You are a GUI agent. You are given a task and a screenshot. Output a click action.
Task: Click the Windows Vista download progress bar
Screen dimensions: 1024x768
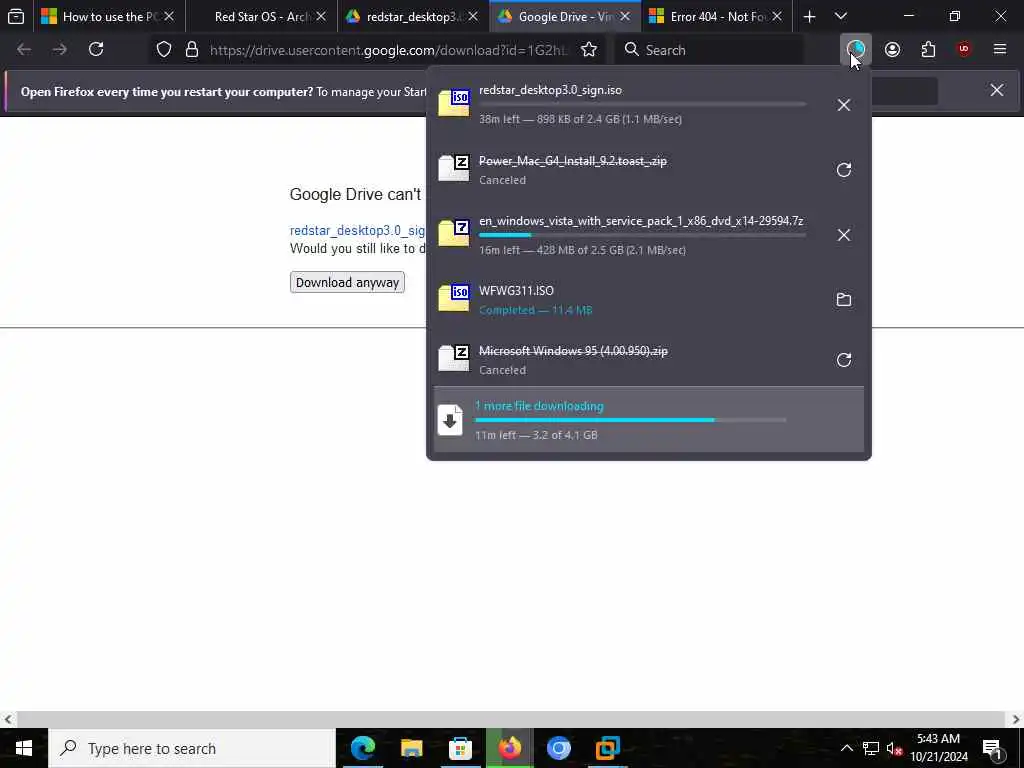point(642,235)
